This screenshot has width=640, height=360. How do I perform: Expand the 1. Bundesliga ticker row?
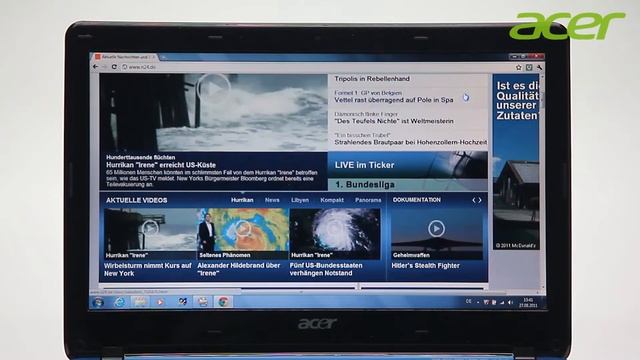pyautogui.click(x=407, y=184)
